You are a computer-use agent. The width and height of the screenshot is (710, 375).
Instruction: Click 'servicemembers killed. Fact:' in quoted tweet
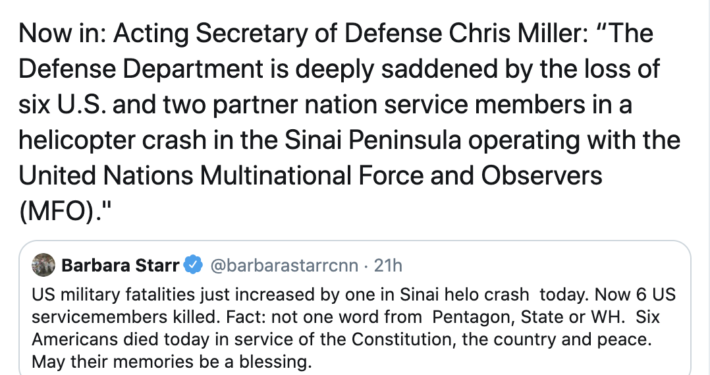coord(148,317)
